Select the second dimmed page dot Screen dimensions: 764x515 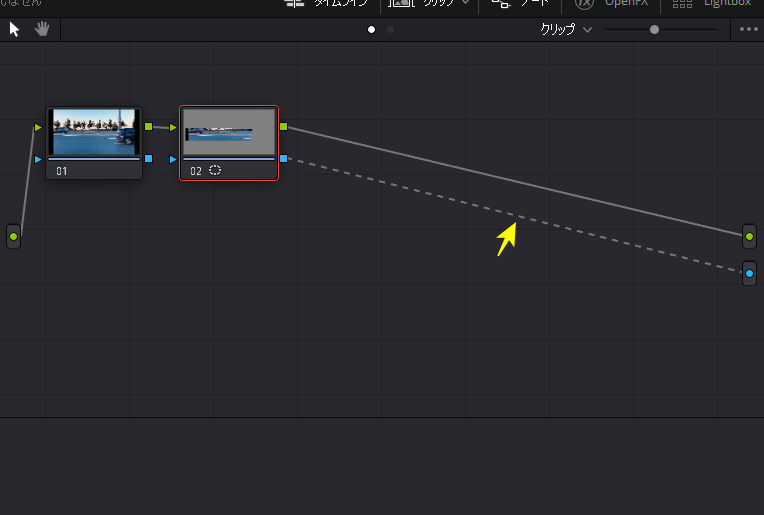coord(390,30)
